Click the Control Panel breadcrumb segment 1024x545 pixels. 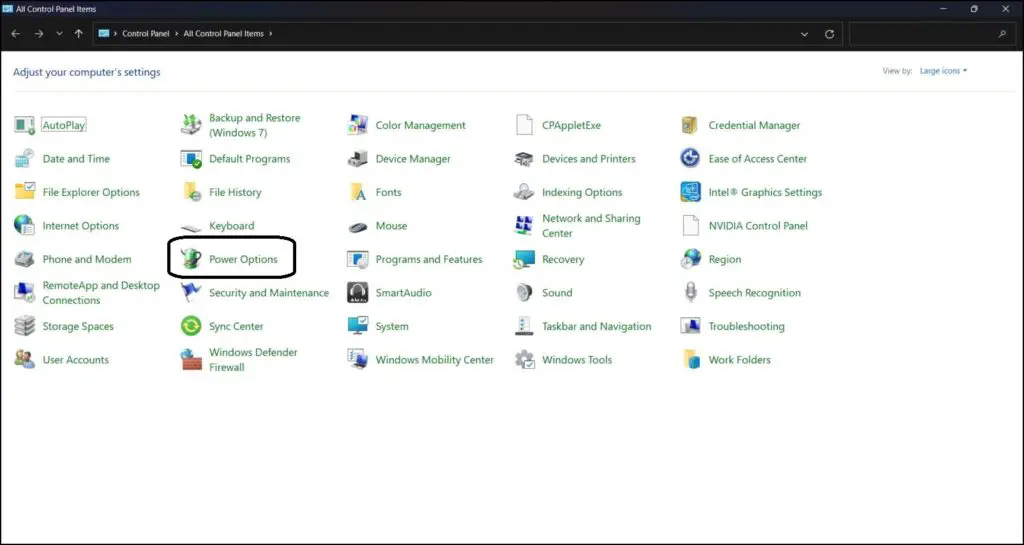[x=147, y=34]
